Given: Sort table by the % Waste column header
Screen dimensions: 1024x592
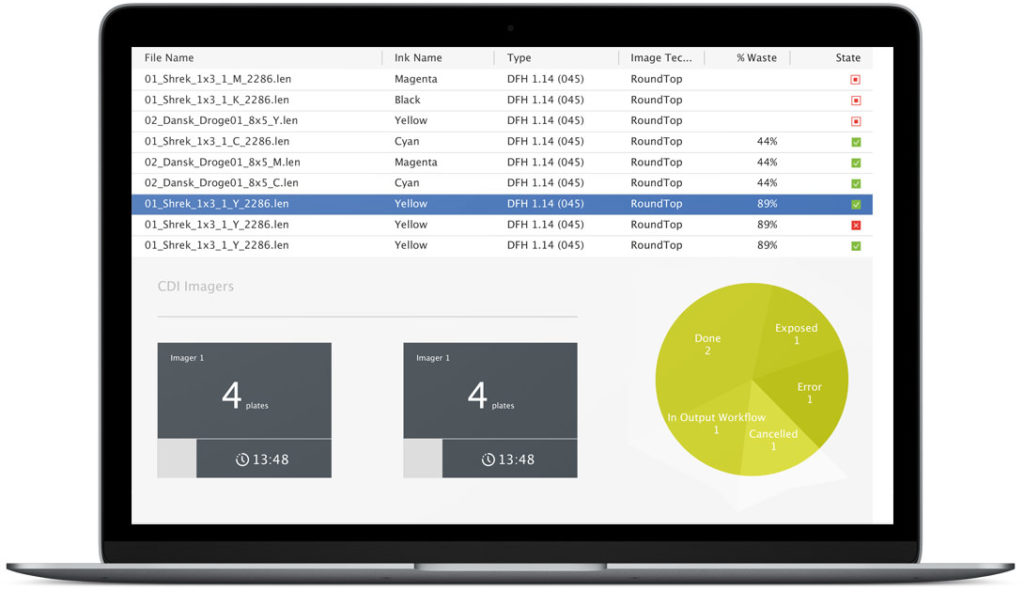Looking at the screenshot, I should tap(756, 58).
